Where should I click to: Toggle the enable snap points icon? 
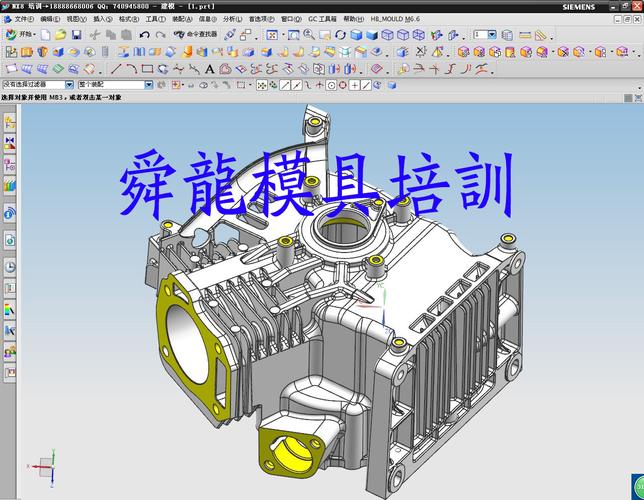261,85
